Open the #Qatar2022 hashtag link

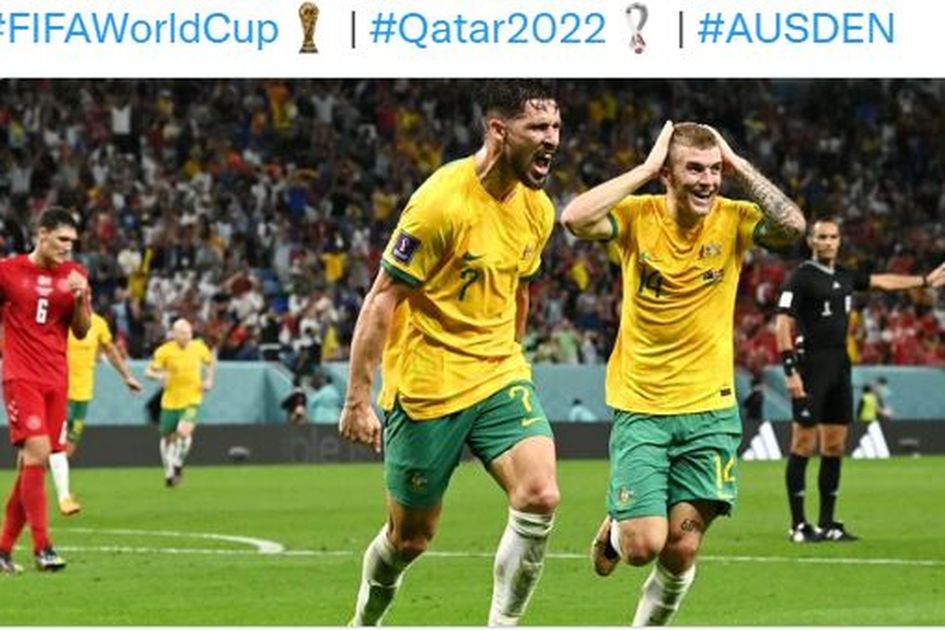[x=488, y=28]
